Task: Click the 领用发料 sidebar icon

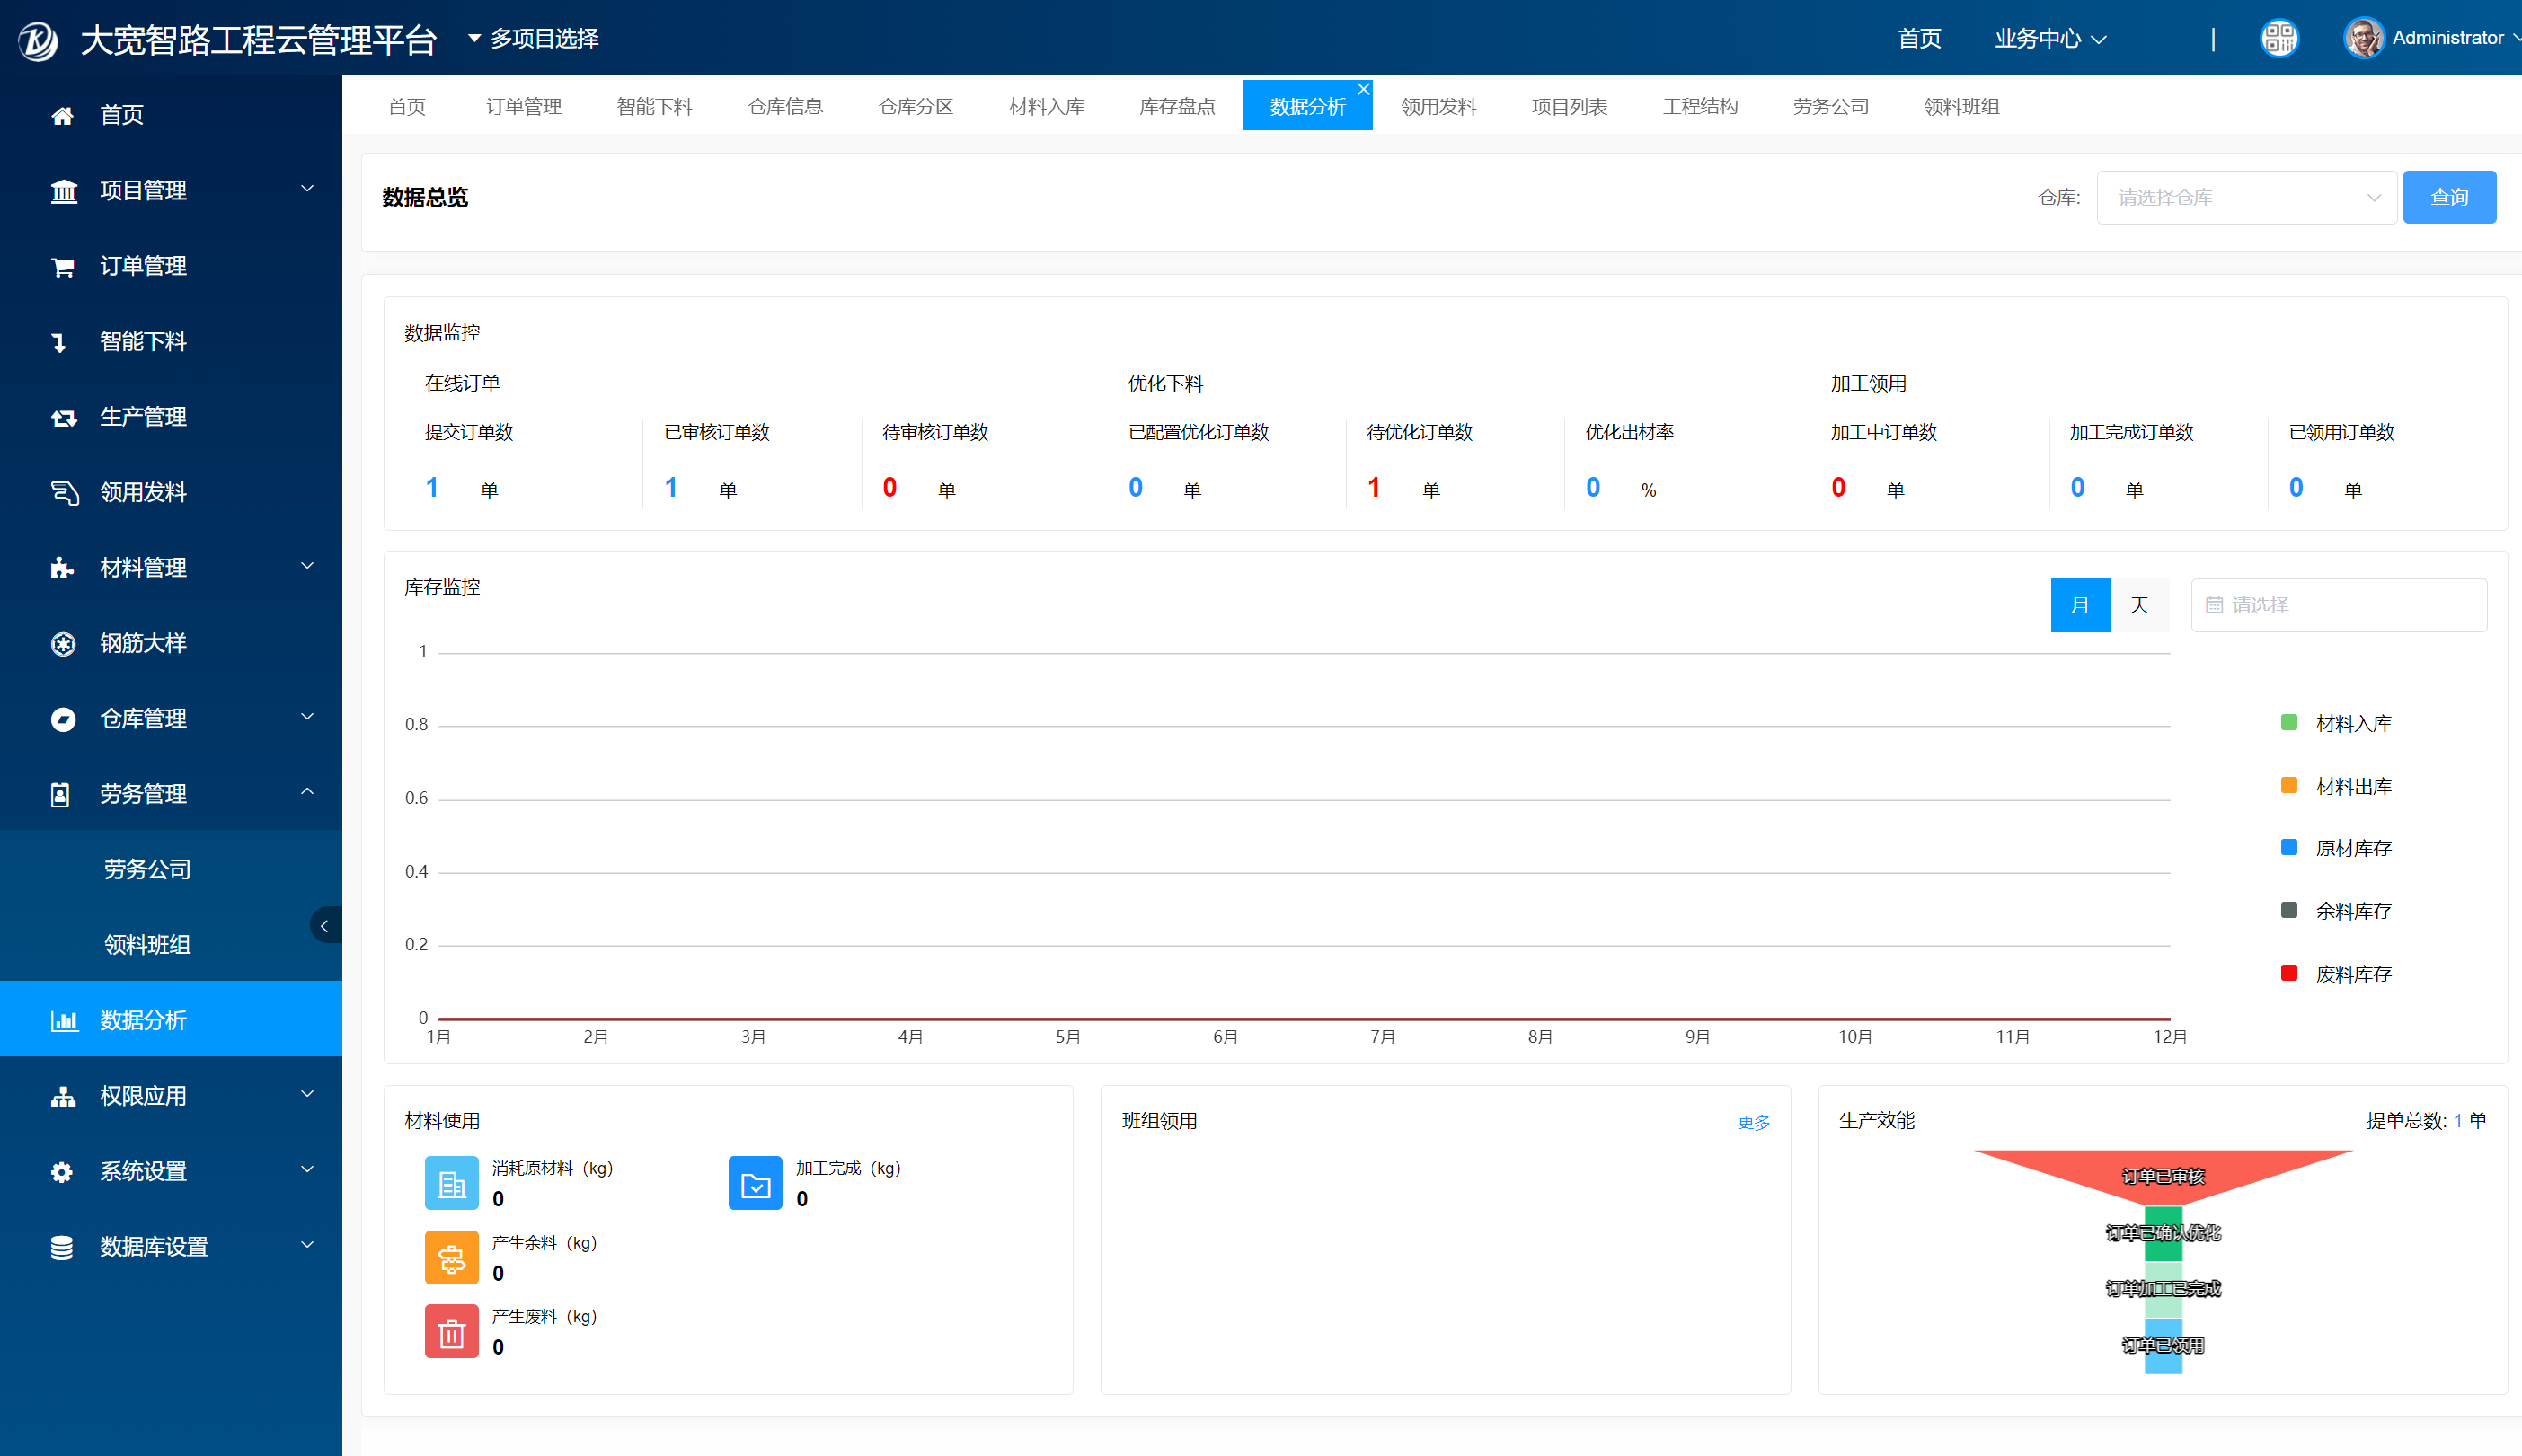Action: pos(64,492)
